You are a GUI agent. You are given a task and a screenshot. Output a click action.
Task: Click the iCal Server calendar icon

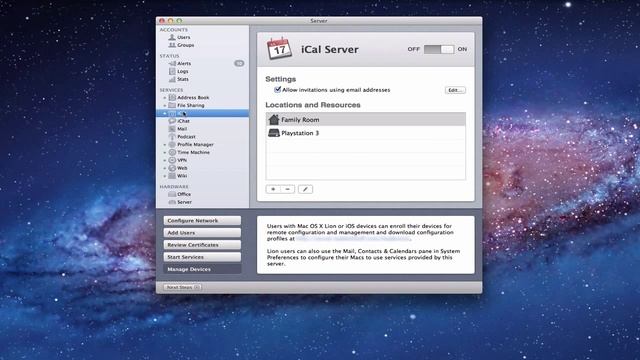tap(279, 49)
